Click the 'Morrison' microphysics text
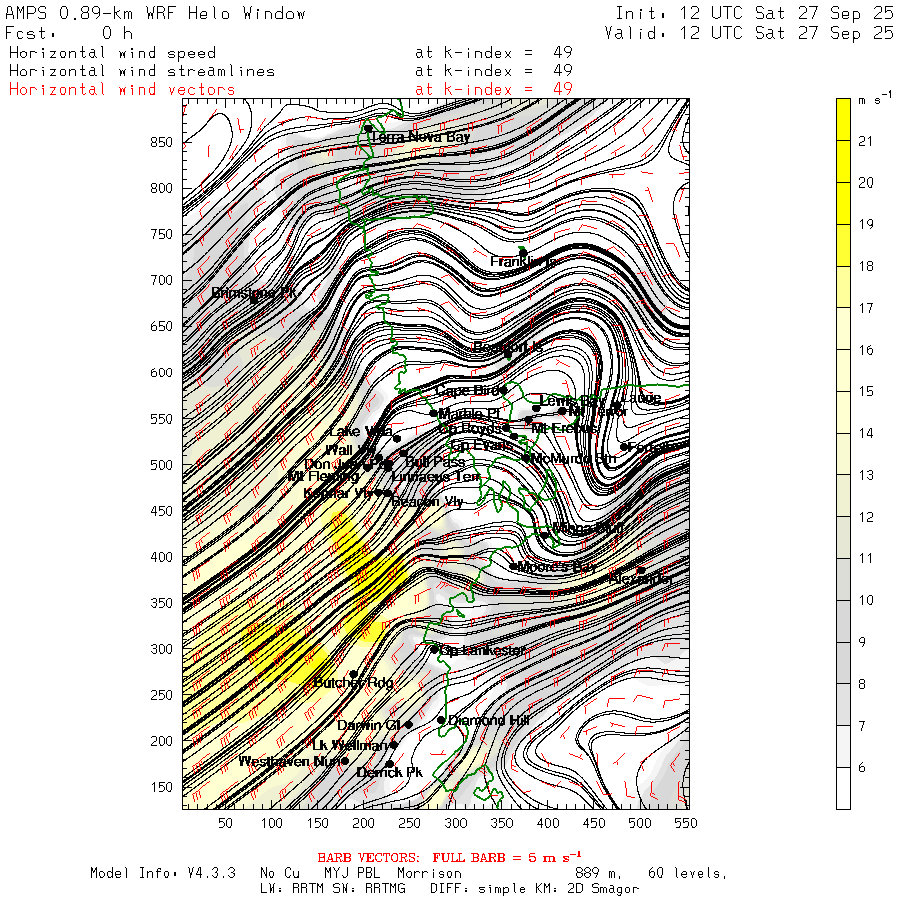Screen dimensions: 900x900 coord(429,874)
